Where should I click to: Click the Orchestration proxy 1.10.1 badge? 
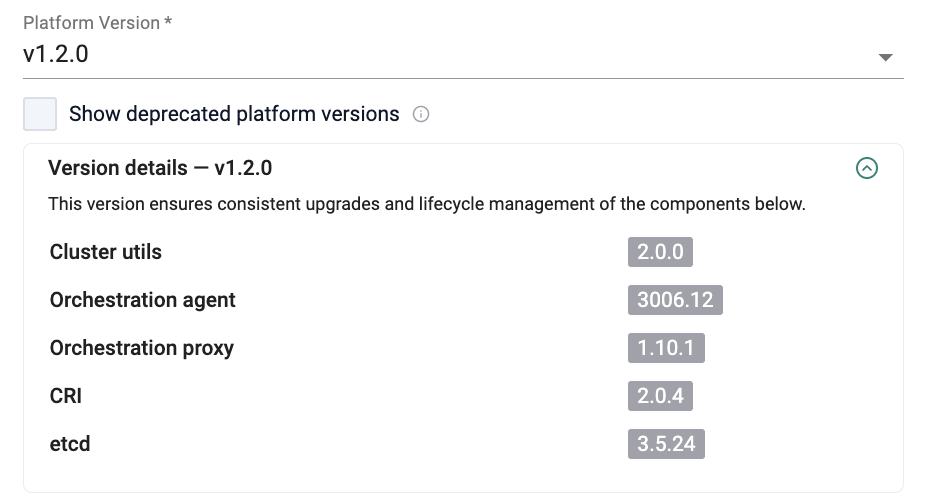pyautogui.click(x=666, y=348)
